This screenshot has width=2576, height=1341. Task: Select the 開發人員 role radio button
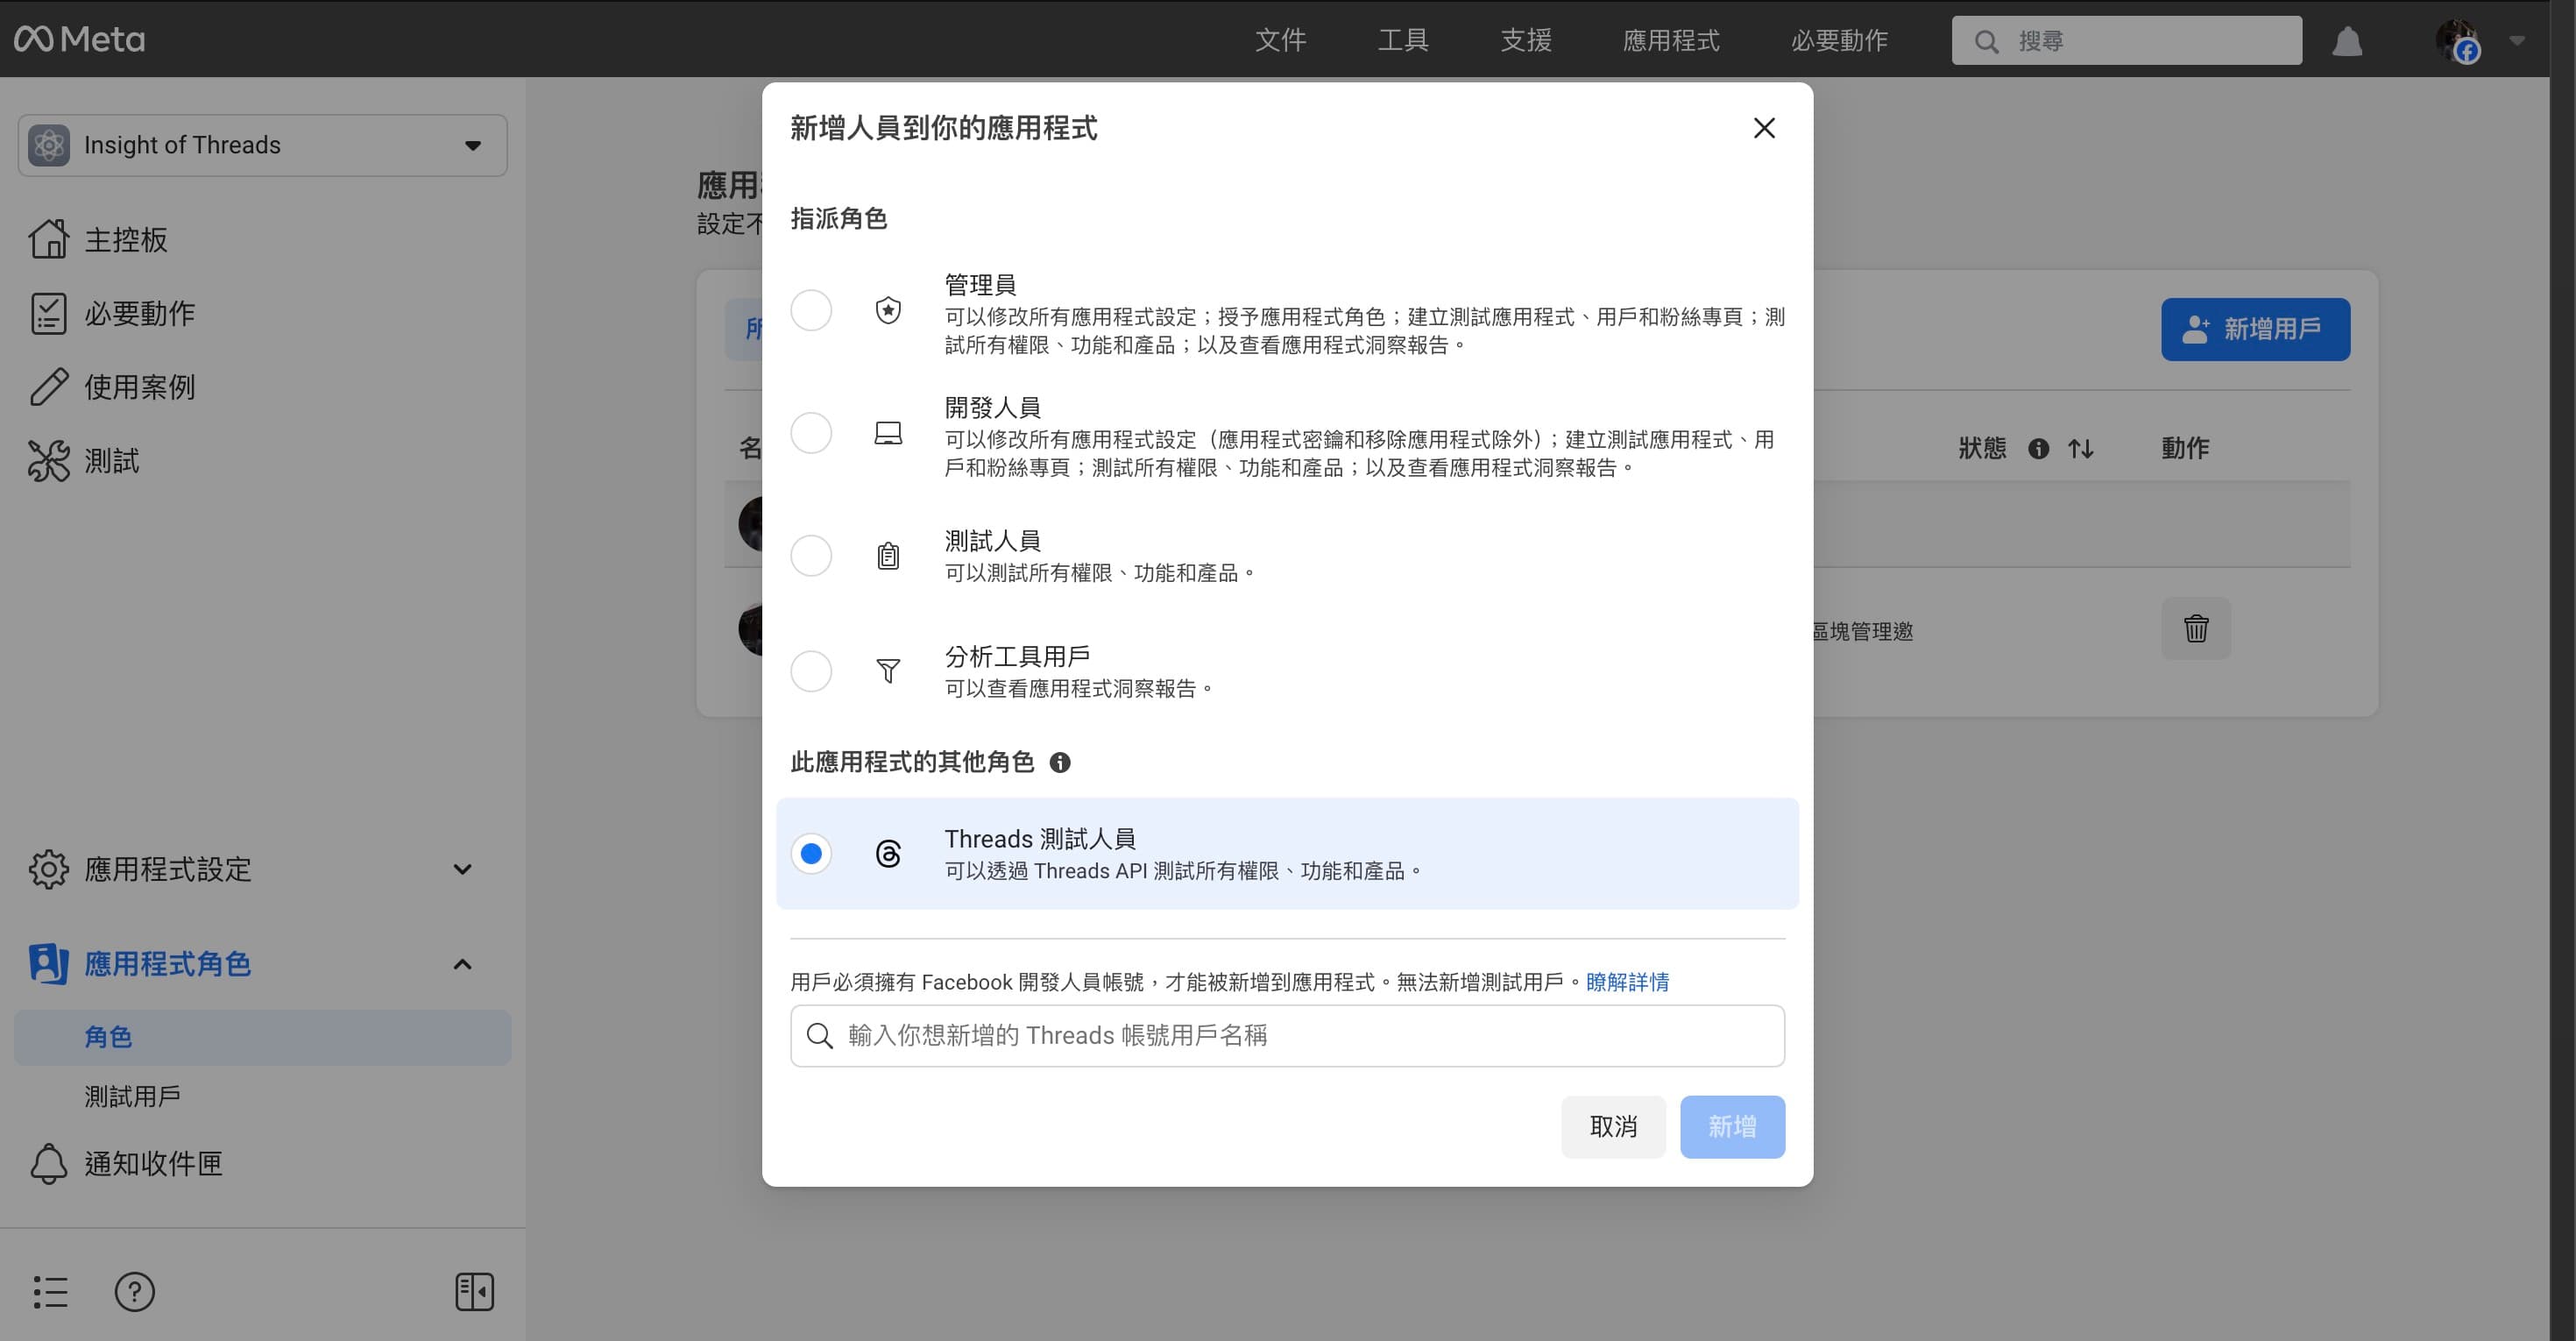coord(811,433)
